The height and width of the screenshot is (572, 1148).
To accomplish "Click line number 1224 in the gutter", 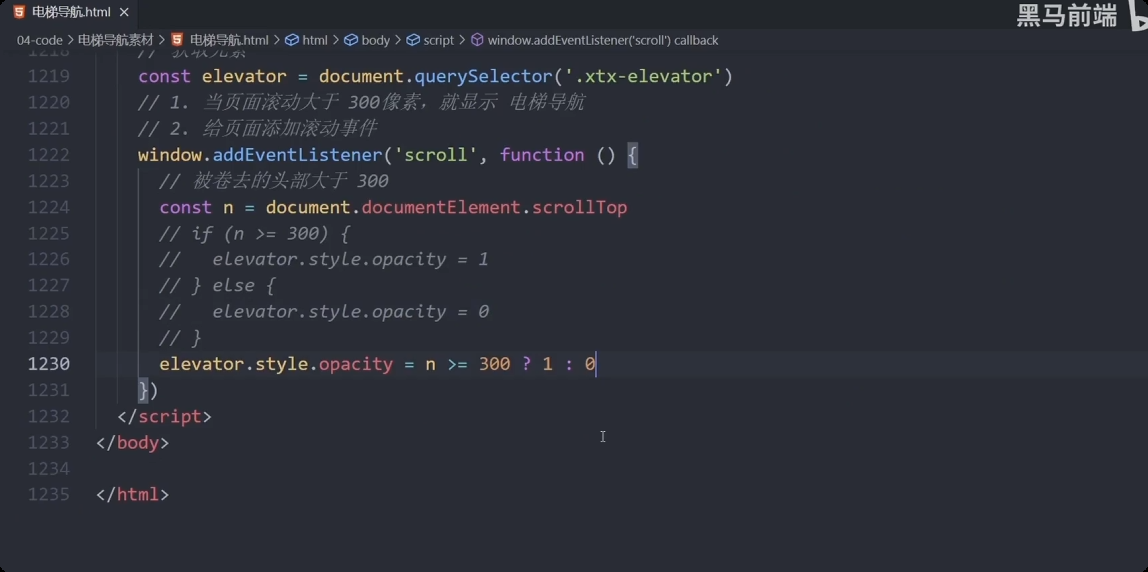I will 49,207.
